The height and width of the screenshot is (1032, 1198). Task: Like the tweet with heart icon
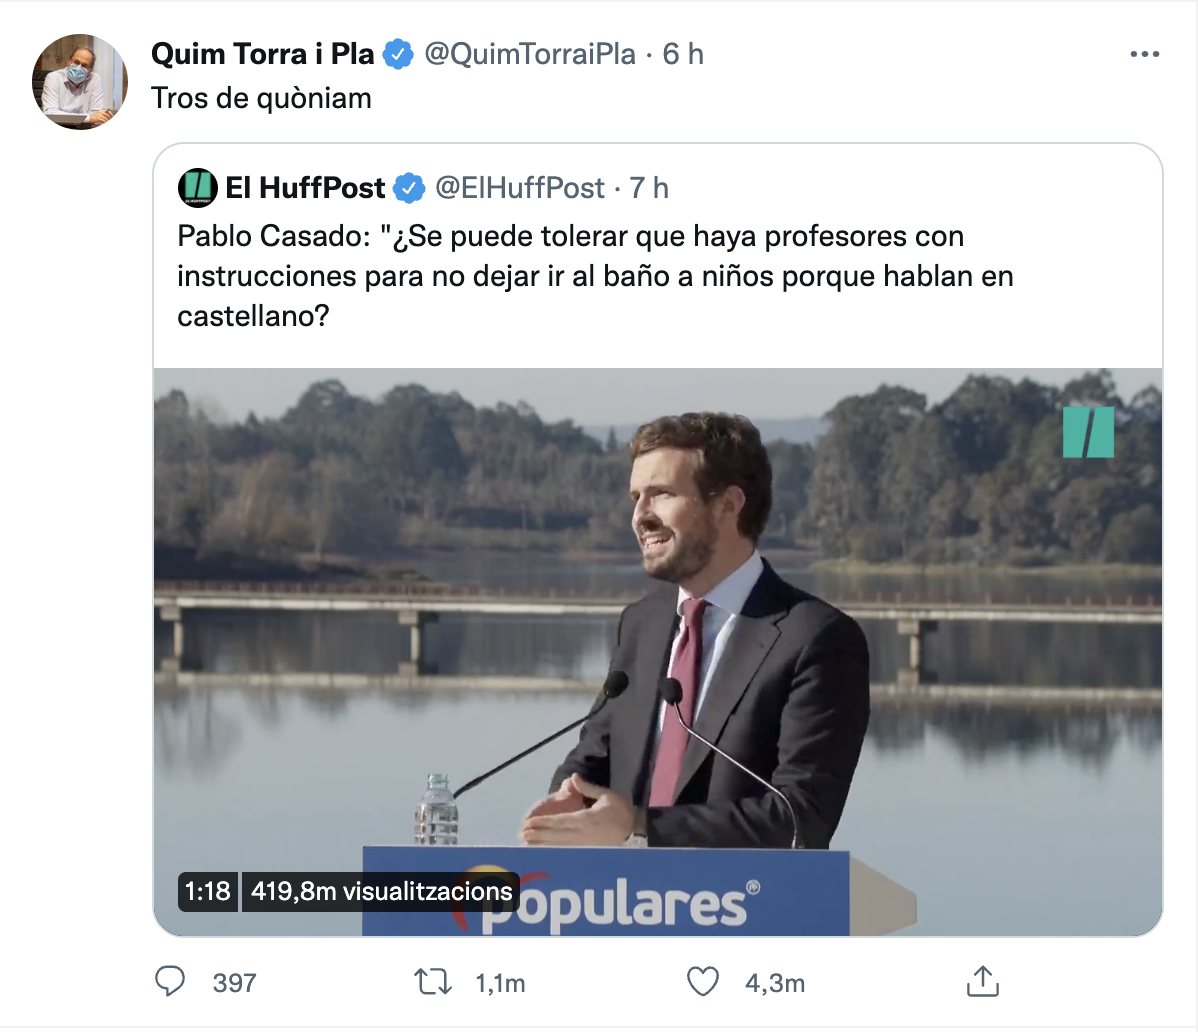click(703, 981)
